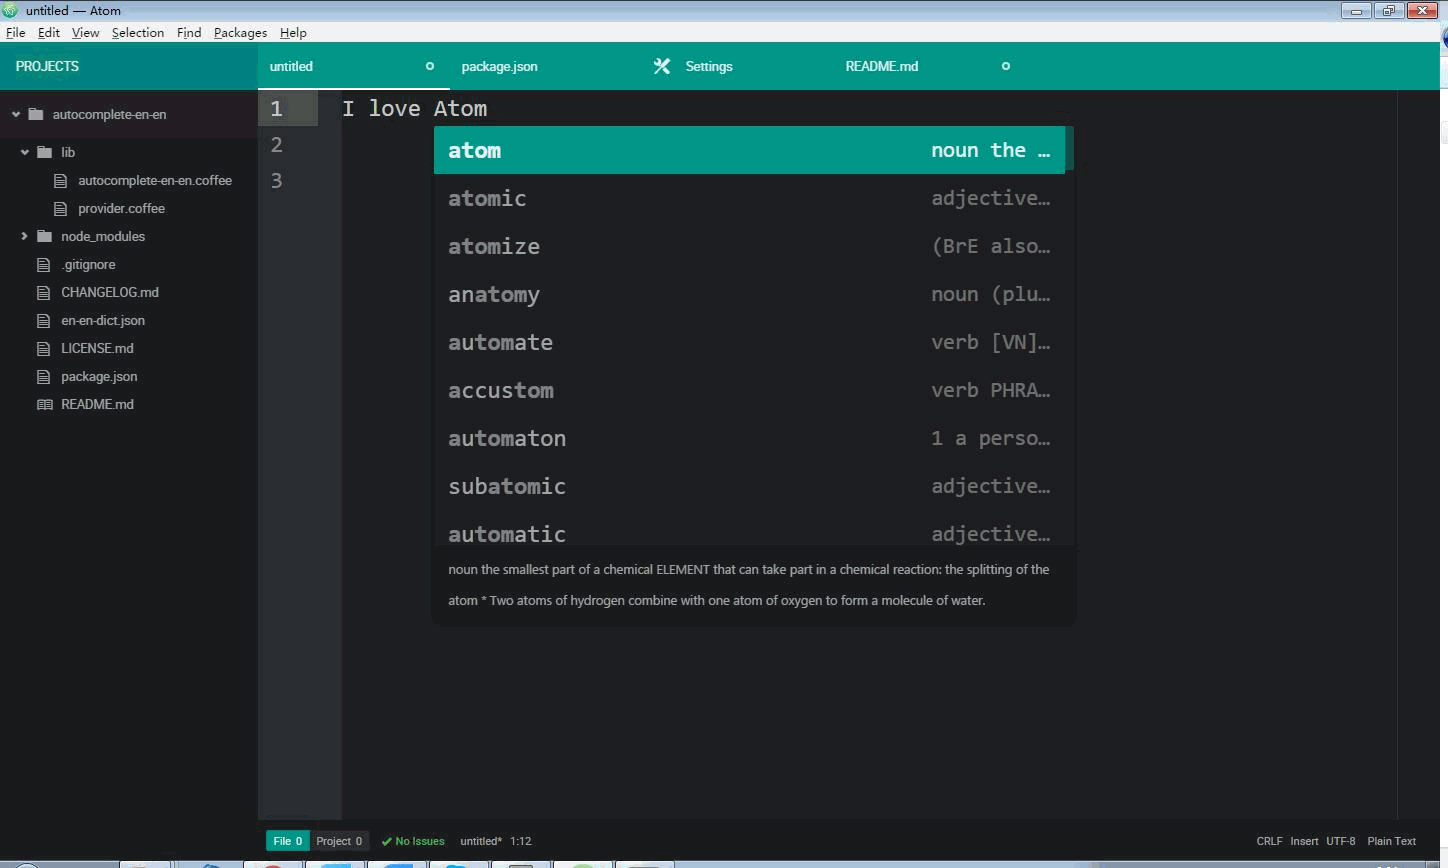
Task: Click the autocomplete-en-en.coffee file icon
Action: (x=61, y=181)
